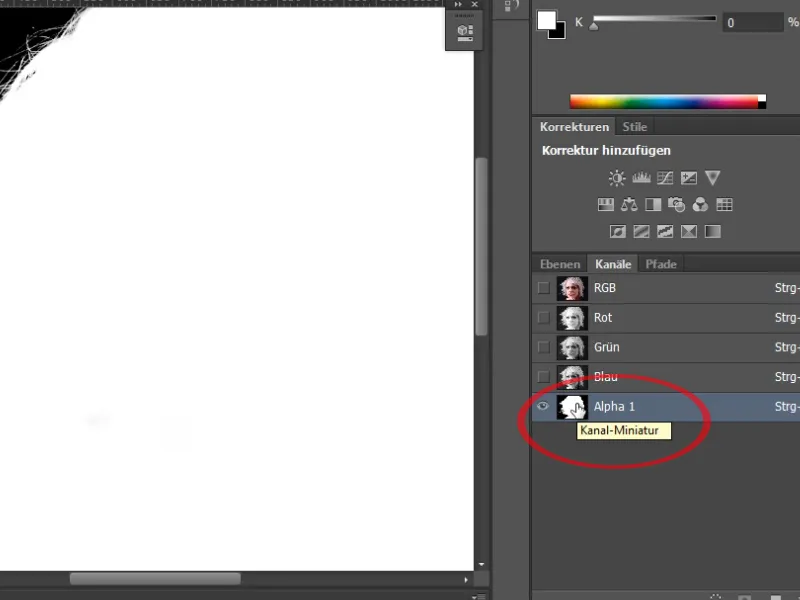This screenshot has width=800, height=600.
Task: Add an Exposure adjustment
Action: pos(689,178)
